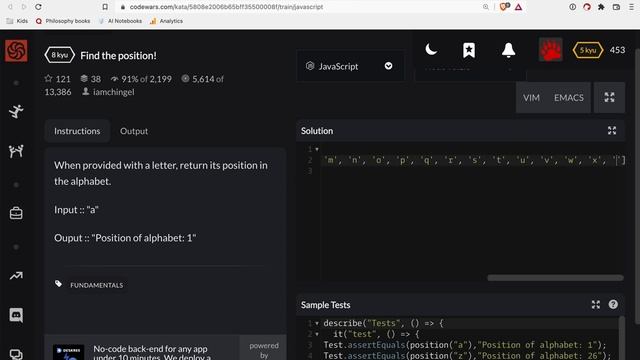Image resolution: width=640 pixels, height=360 pixels.
Task: Open the extensions puzzle piece icon
Action: click(x=601, y=7)
